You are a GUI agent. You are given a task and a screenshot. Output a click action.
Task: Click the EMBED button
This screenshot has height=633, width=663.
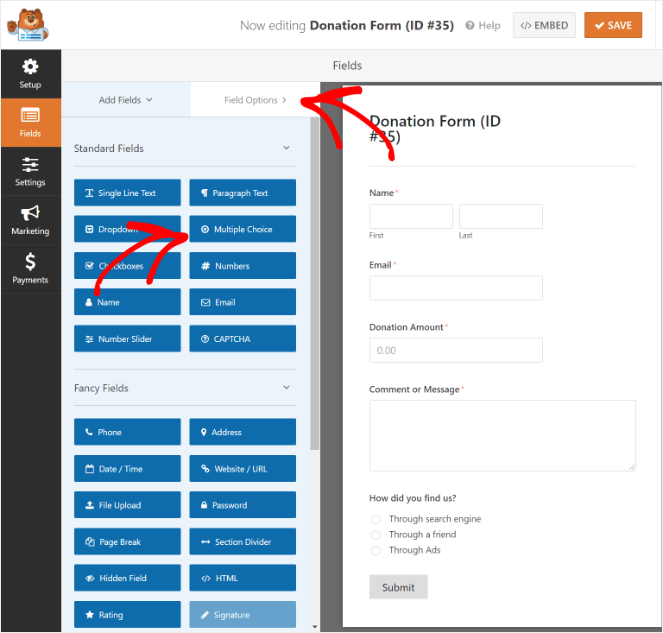[x=544, y=25]
